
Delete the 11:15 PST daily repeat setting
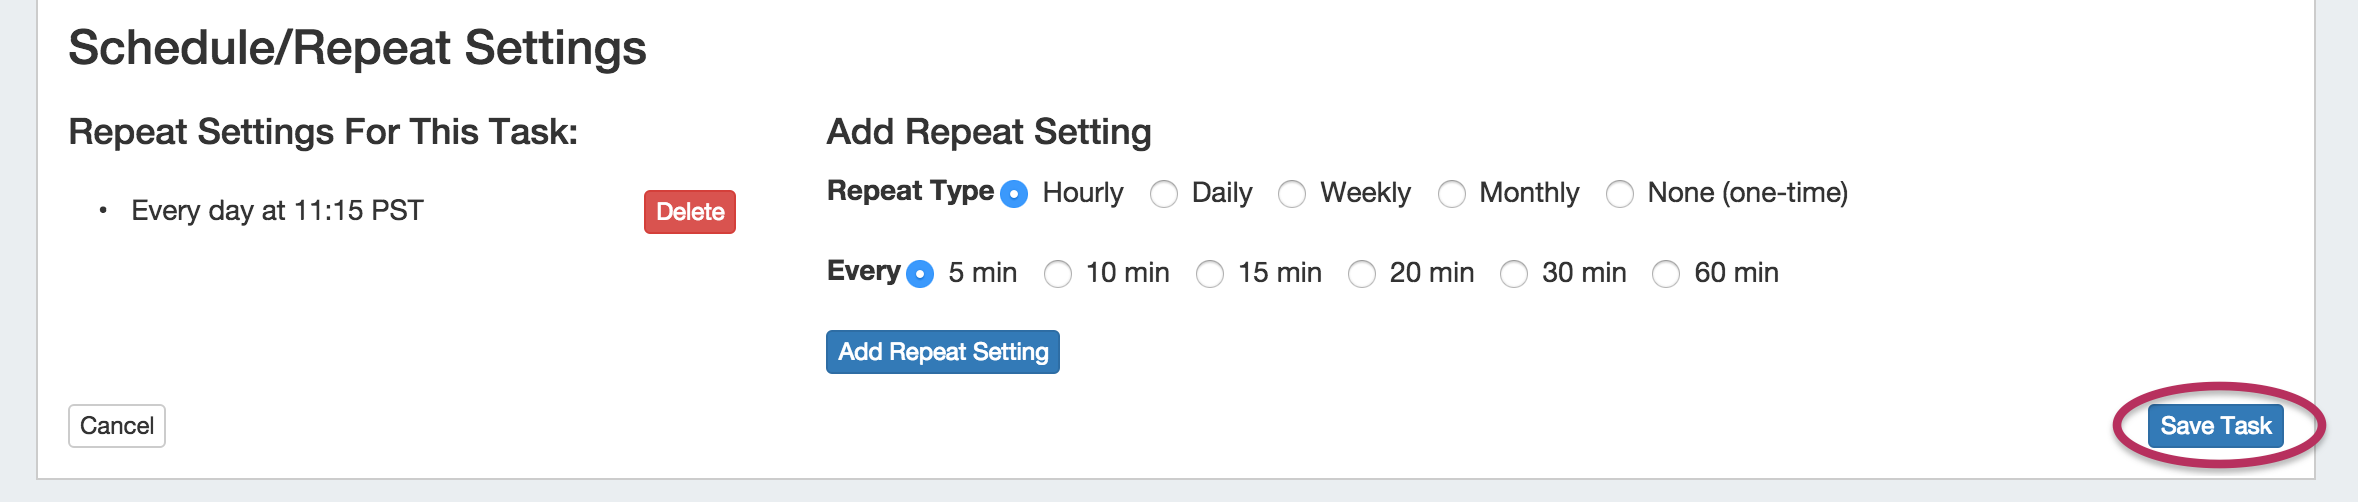pos(690,212)
